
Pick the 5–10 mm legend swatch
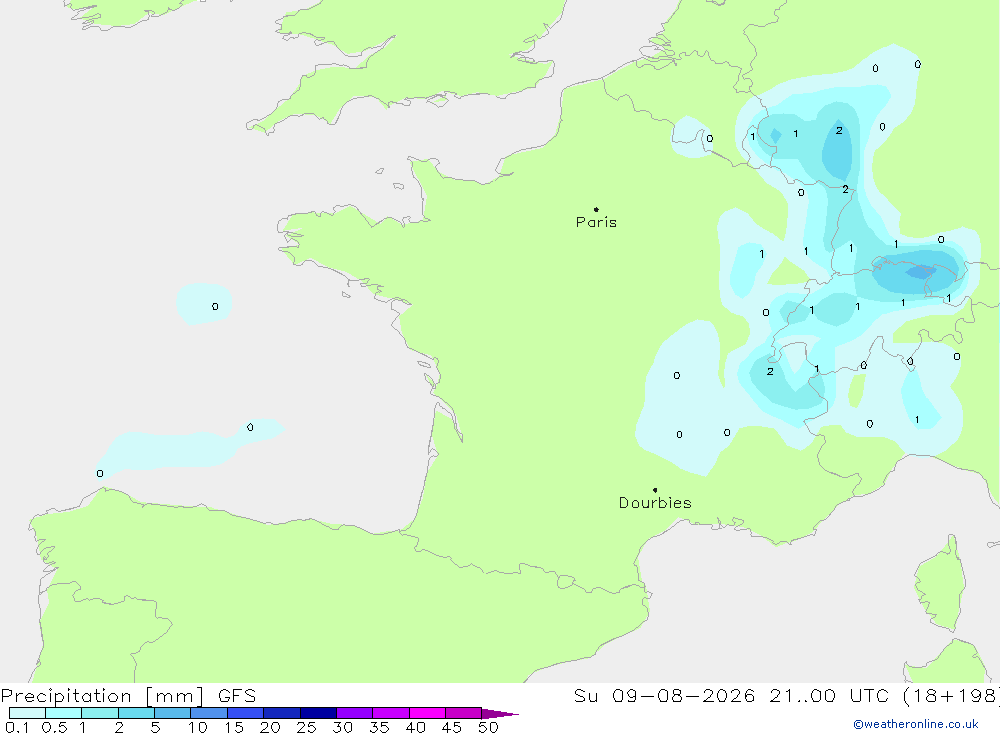click(172, 713)
